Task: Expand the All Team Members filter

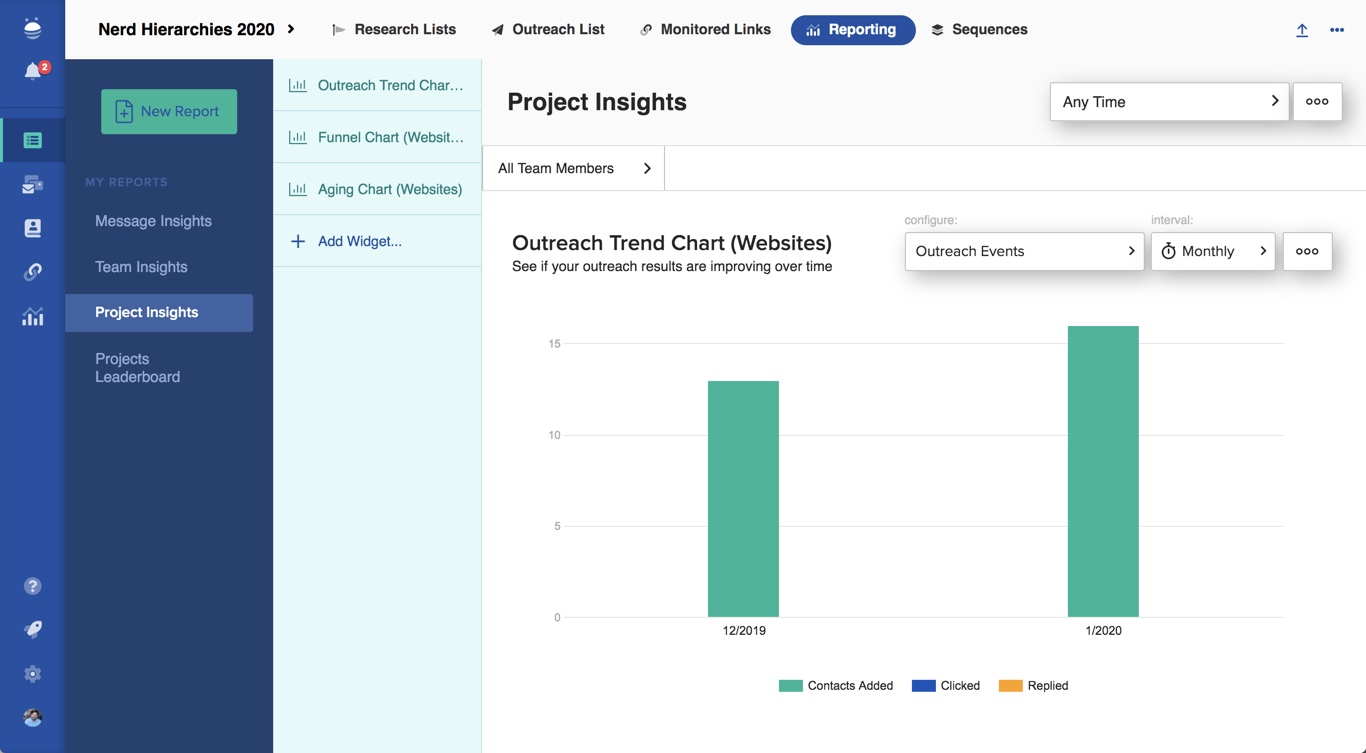Action: pyautogui.click(x=573, y=168)
